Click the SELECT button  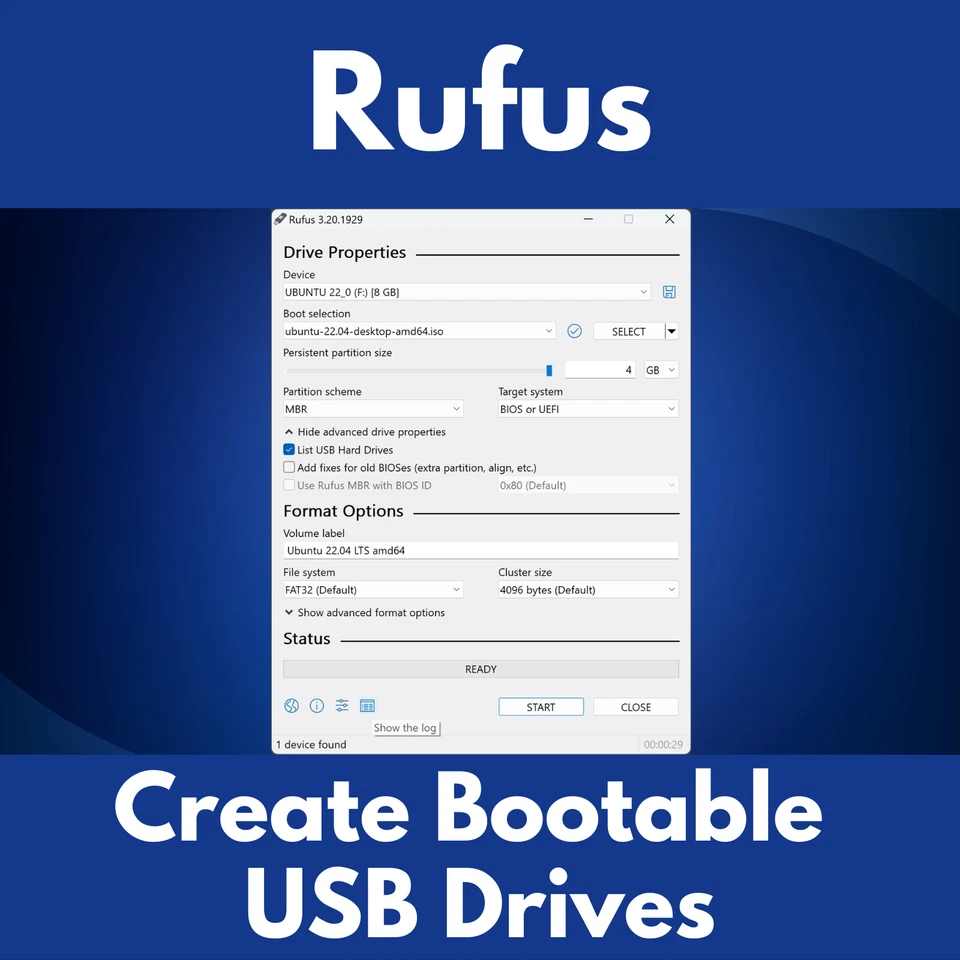click(x=629, y=331)
